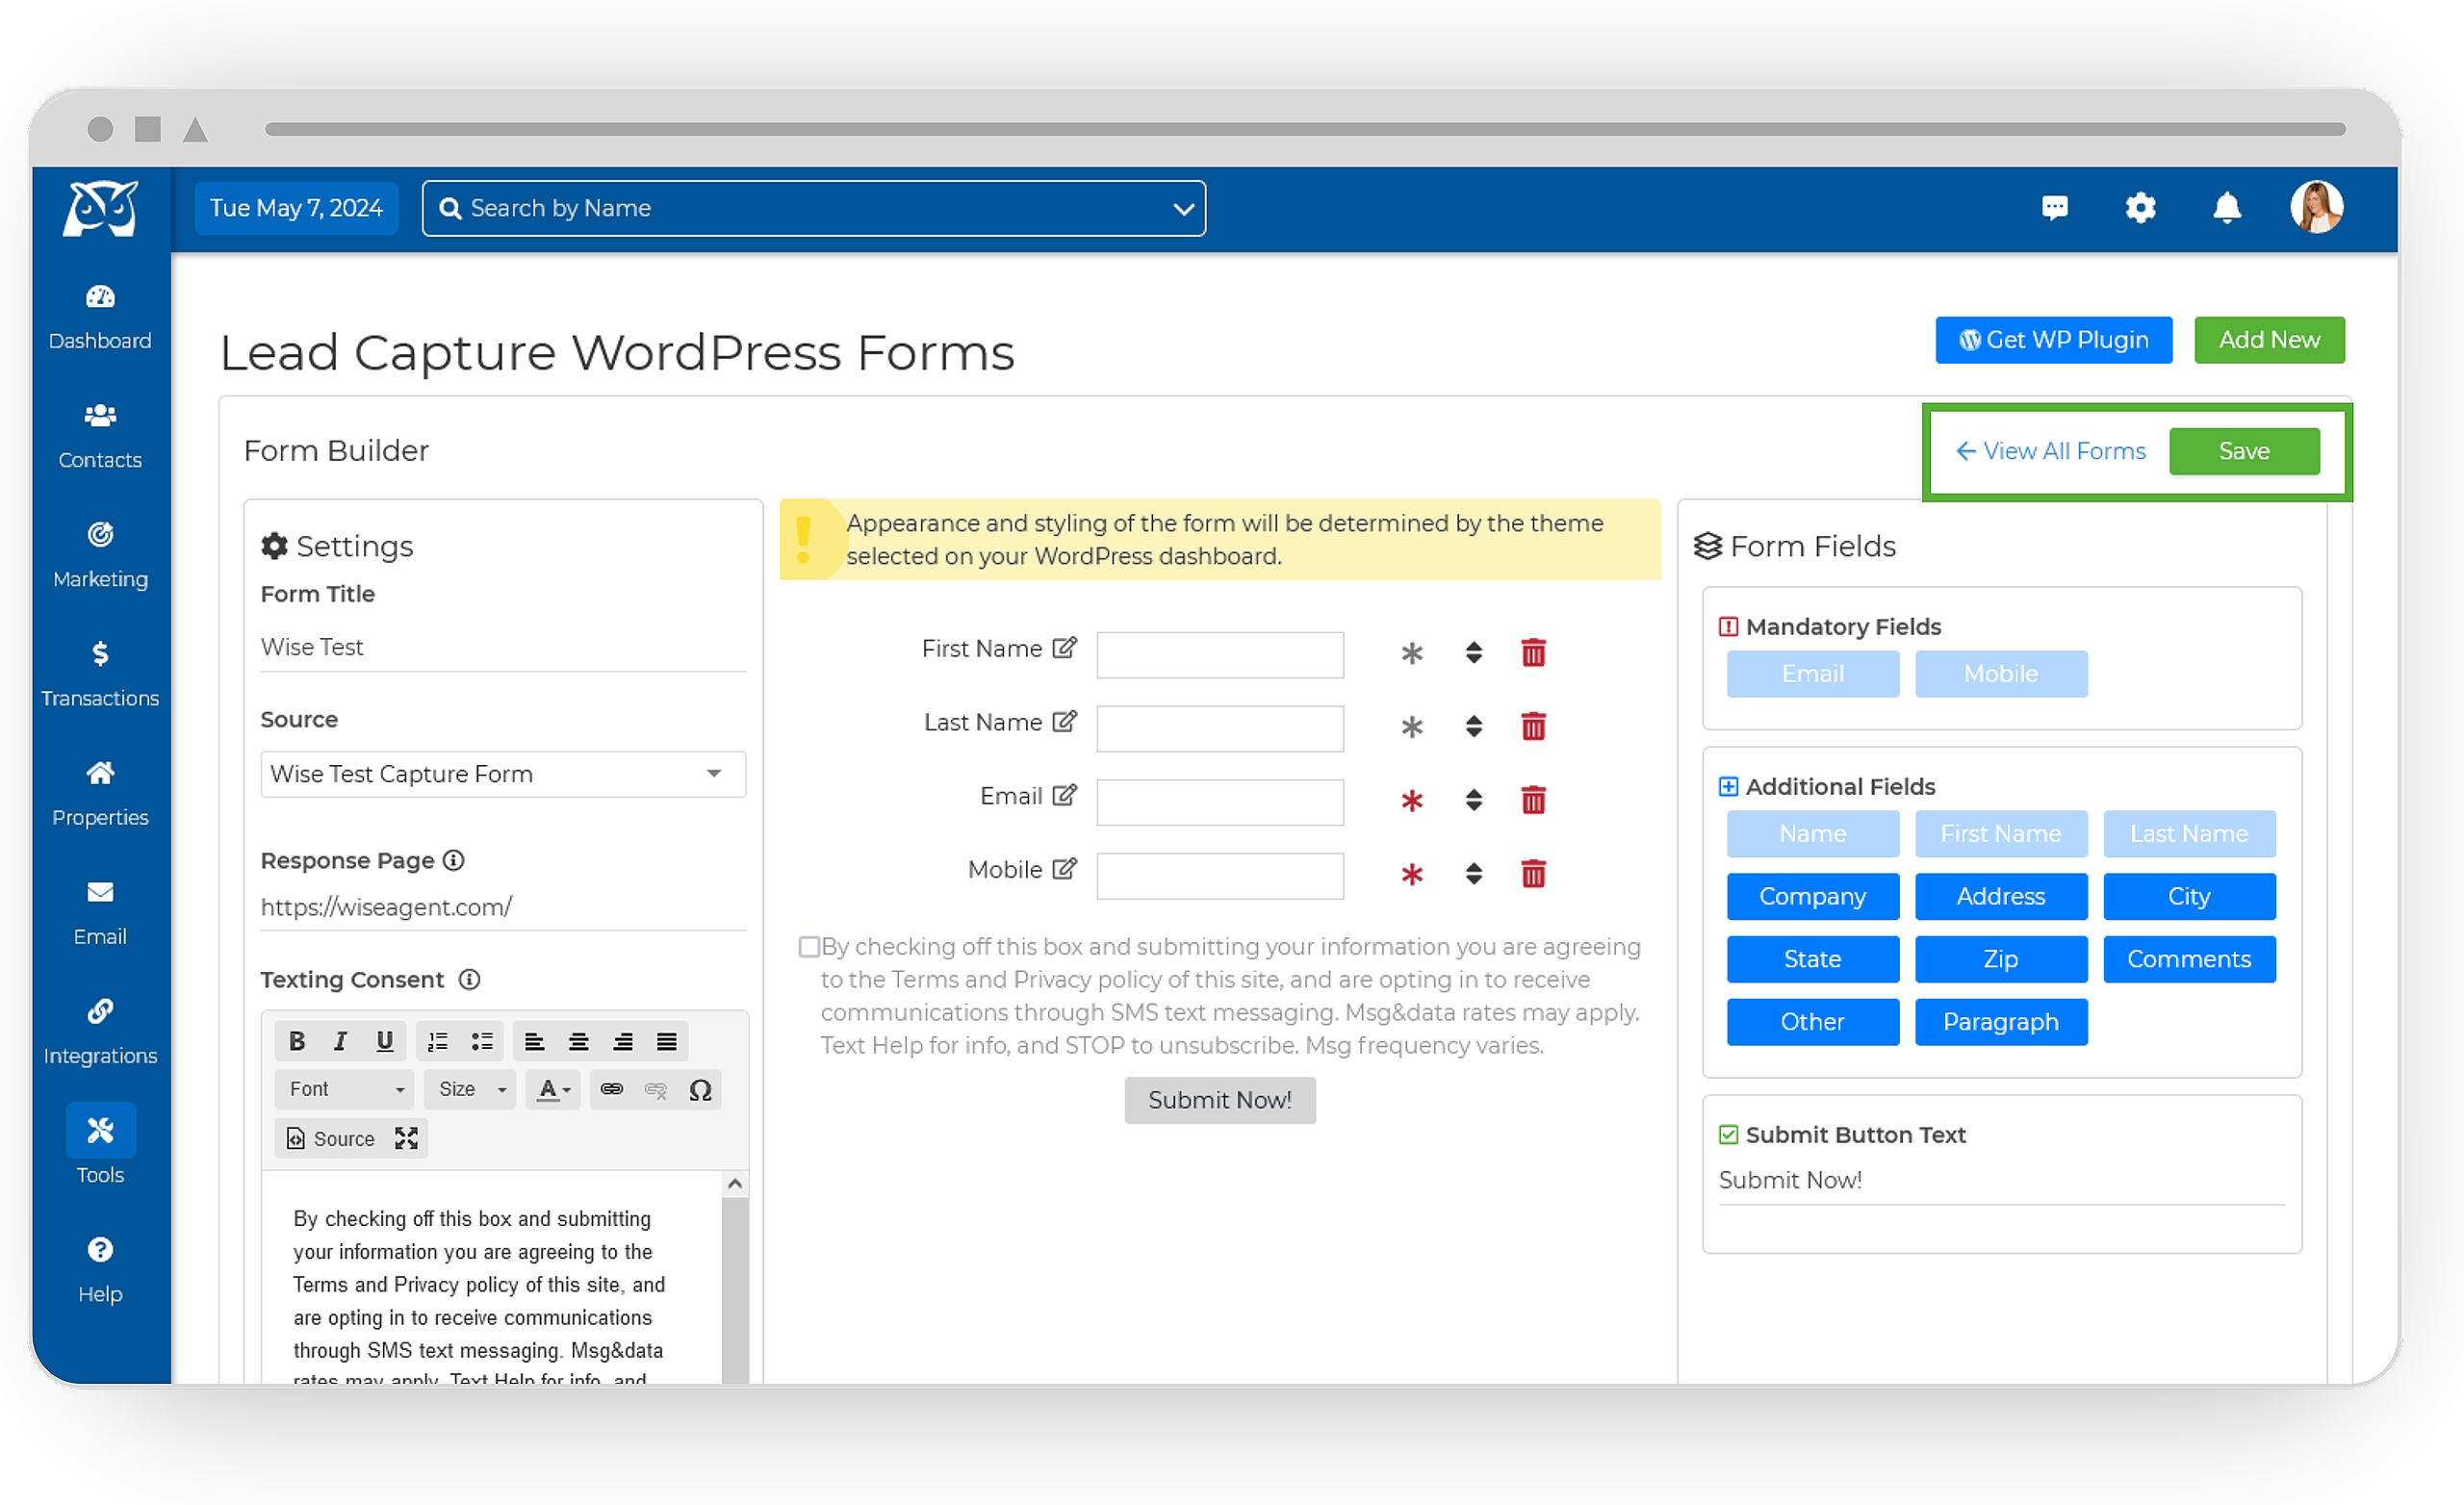Open the notifications bell
The width and height of the screenshot is (2464, 1505).
(2227, 208)
